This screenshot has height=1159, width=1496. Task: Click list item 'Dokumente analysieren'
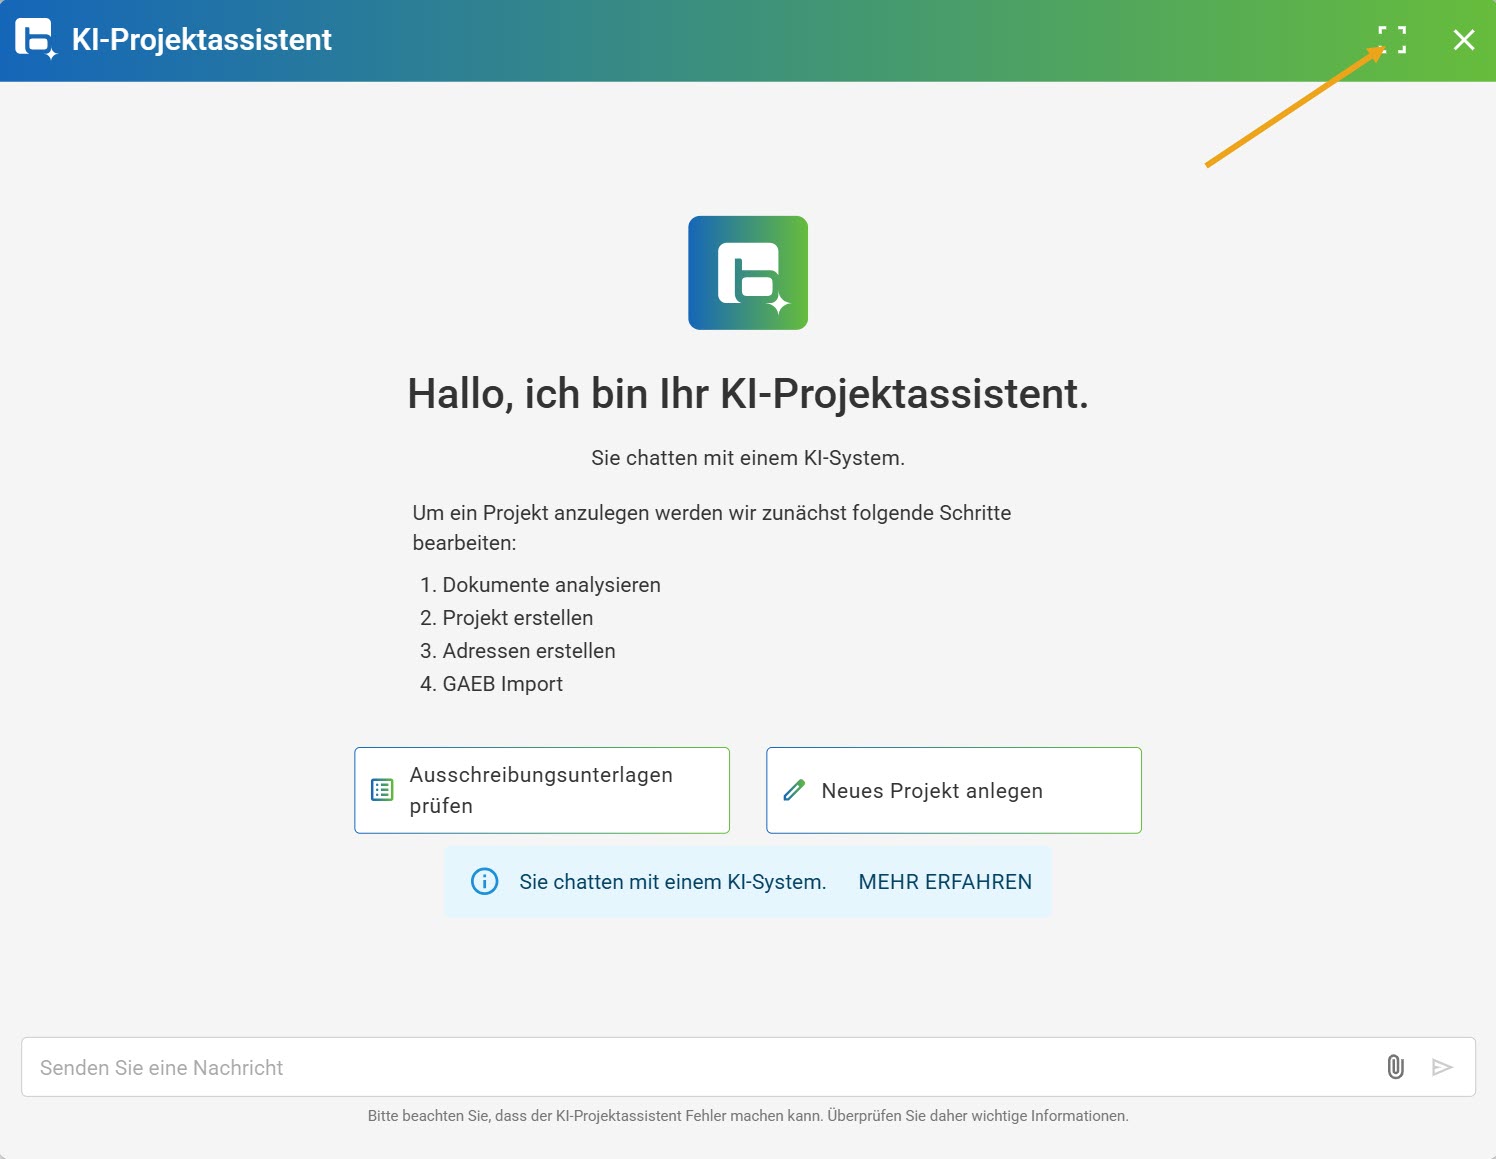551,585
